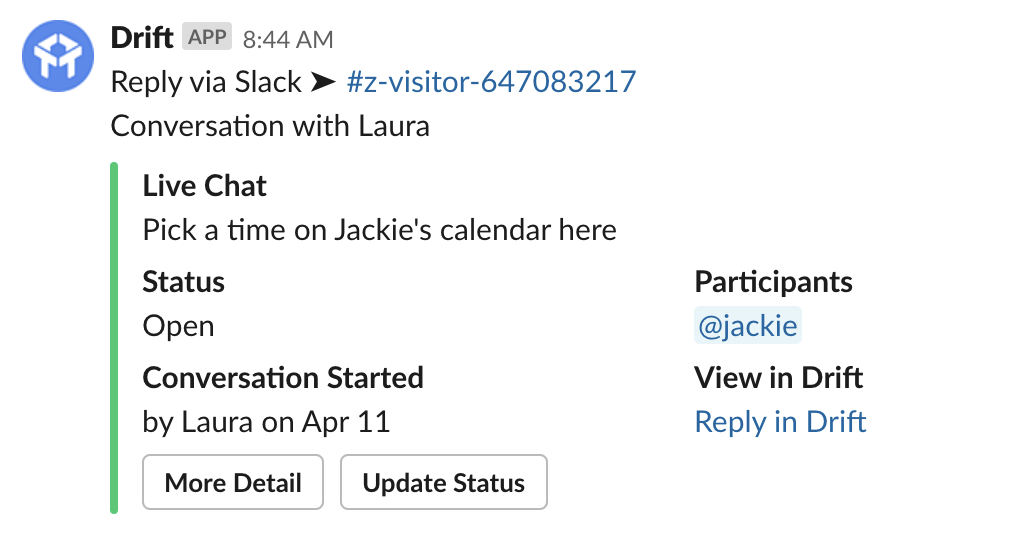
Task: Click the APP badge next to Drift
Action: 207,38
